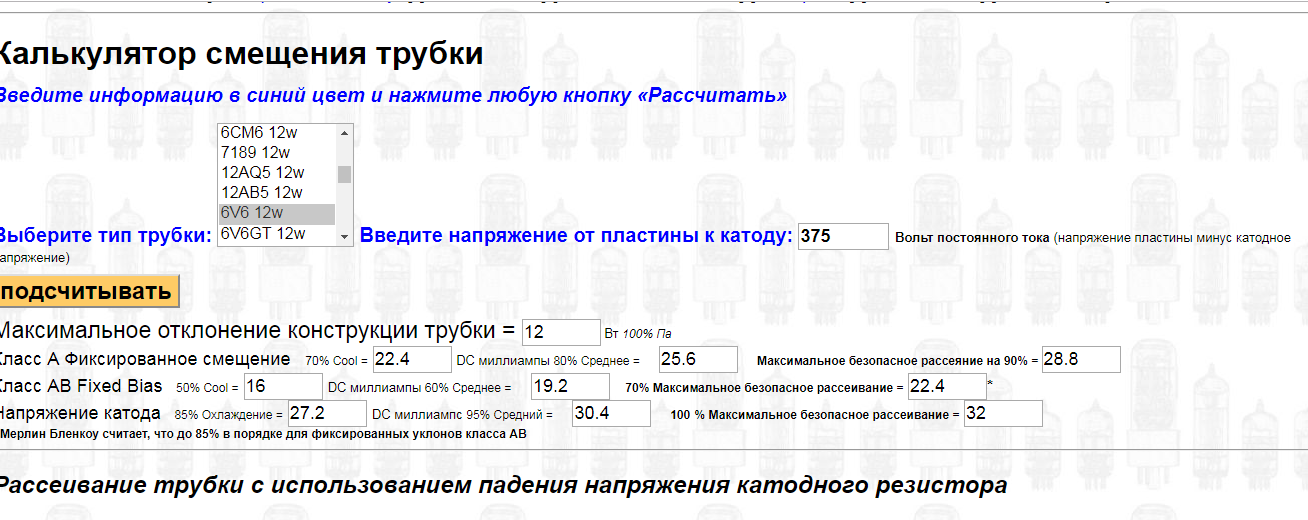Click the 90% max dissipation field 28.8
This screenshot has height=520, width=1308.
(1081, 359)
